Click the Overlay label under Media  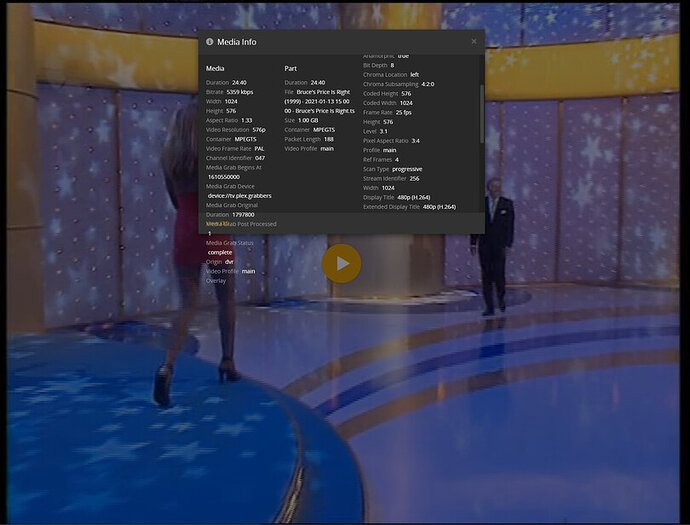[216, 281]
